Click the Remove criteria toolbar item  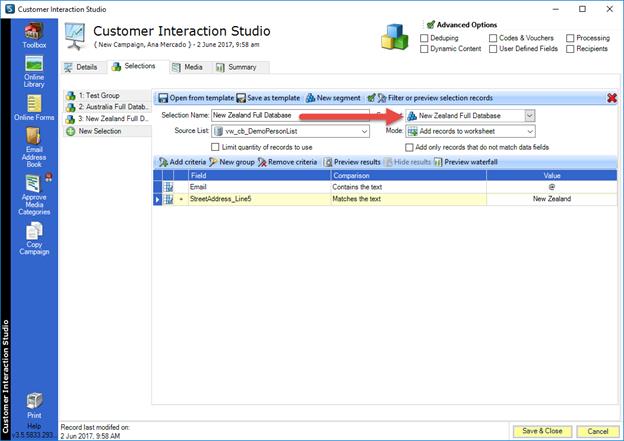point(287,162)
